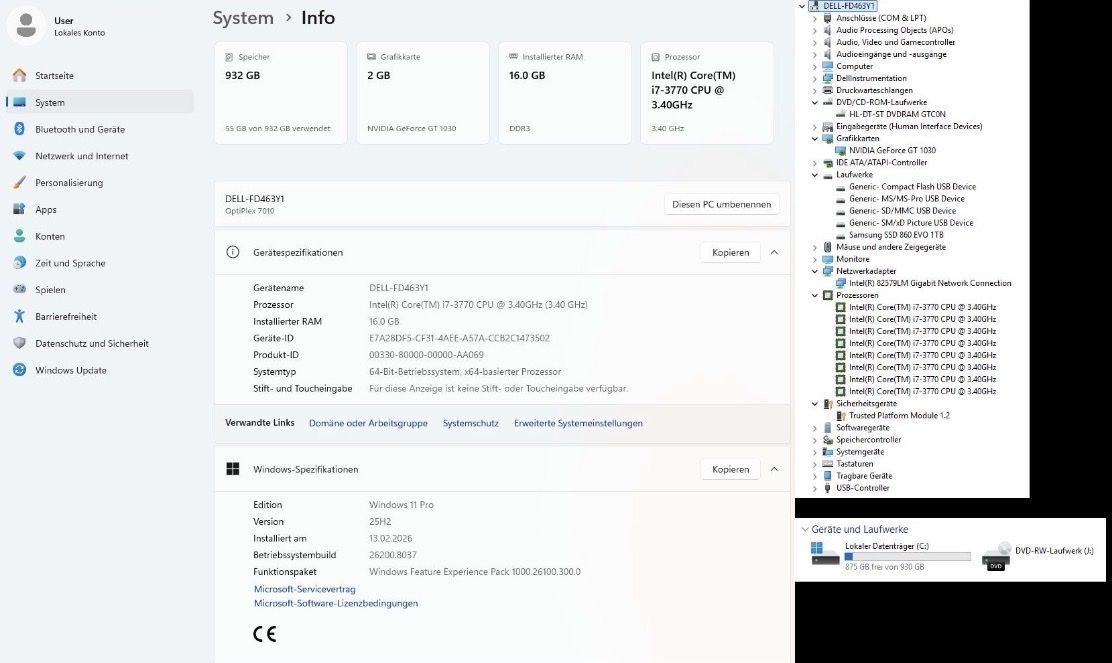This screenshot has height=663, width=1112.
Task: Select Trusted Platform Module 1.2 device
Action: tap(899, 416)
